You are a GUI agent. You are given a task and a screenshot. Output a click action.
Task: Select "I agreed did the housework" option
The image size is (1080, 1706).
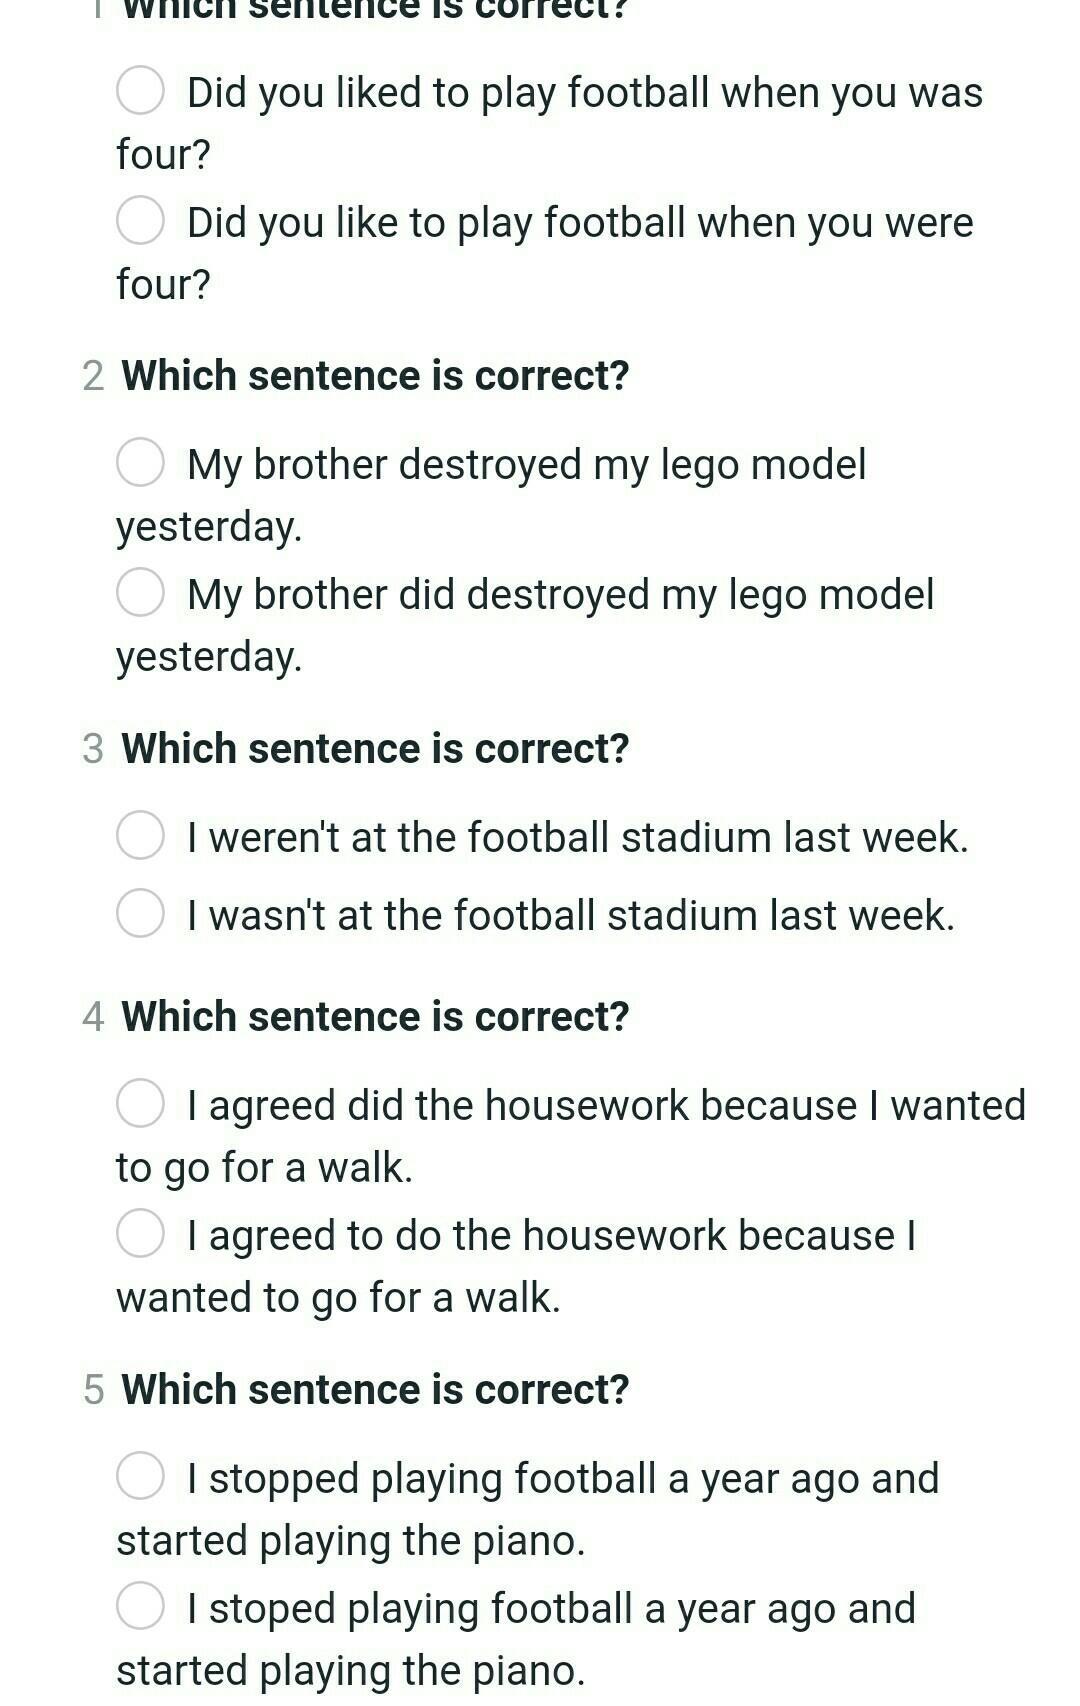click(x=140, y=1103)
